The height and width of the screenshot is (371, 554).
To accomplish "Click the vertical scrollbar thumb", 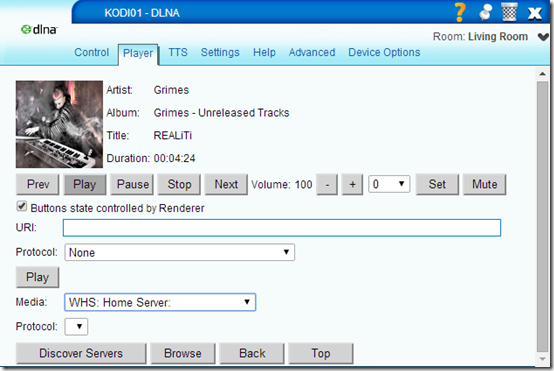I will coord(542,217).
